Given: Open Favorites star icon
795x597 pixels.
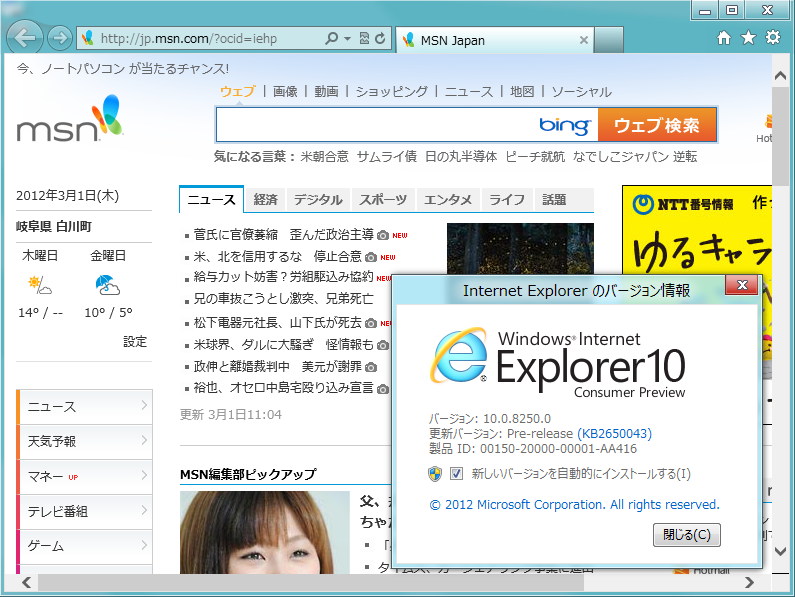Looking at the screenshot, I should pos(748,38).
